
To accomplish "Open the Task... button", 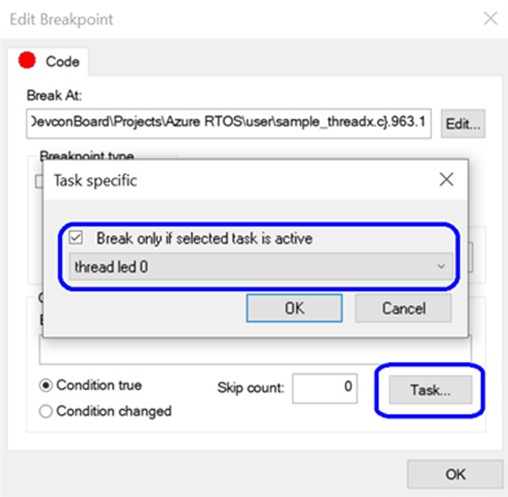I will click(x=430, y=390).
